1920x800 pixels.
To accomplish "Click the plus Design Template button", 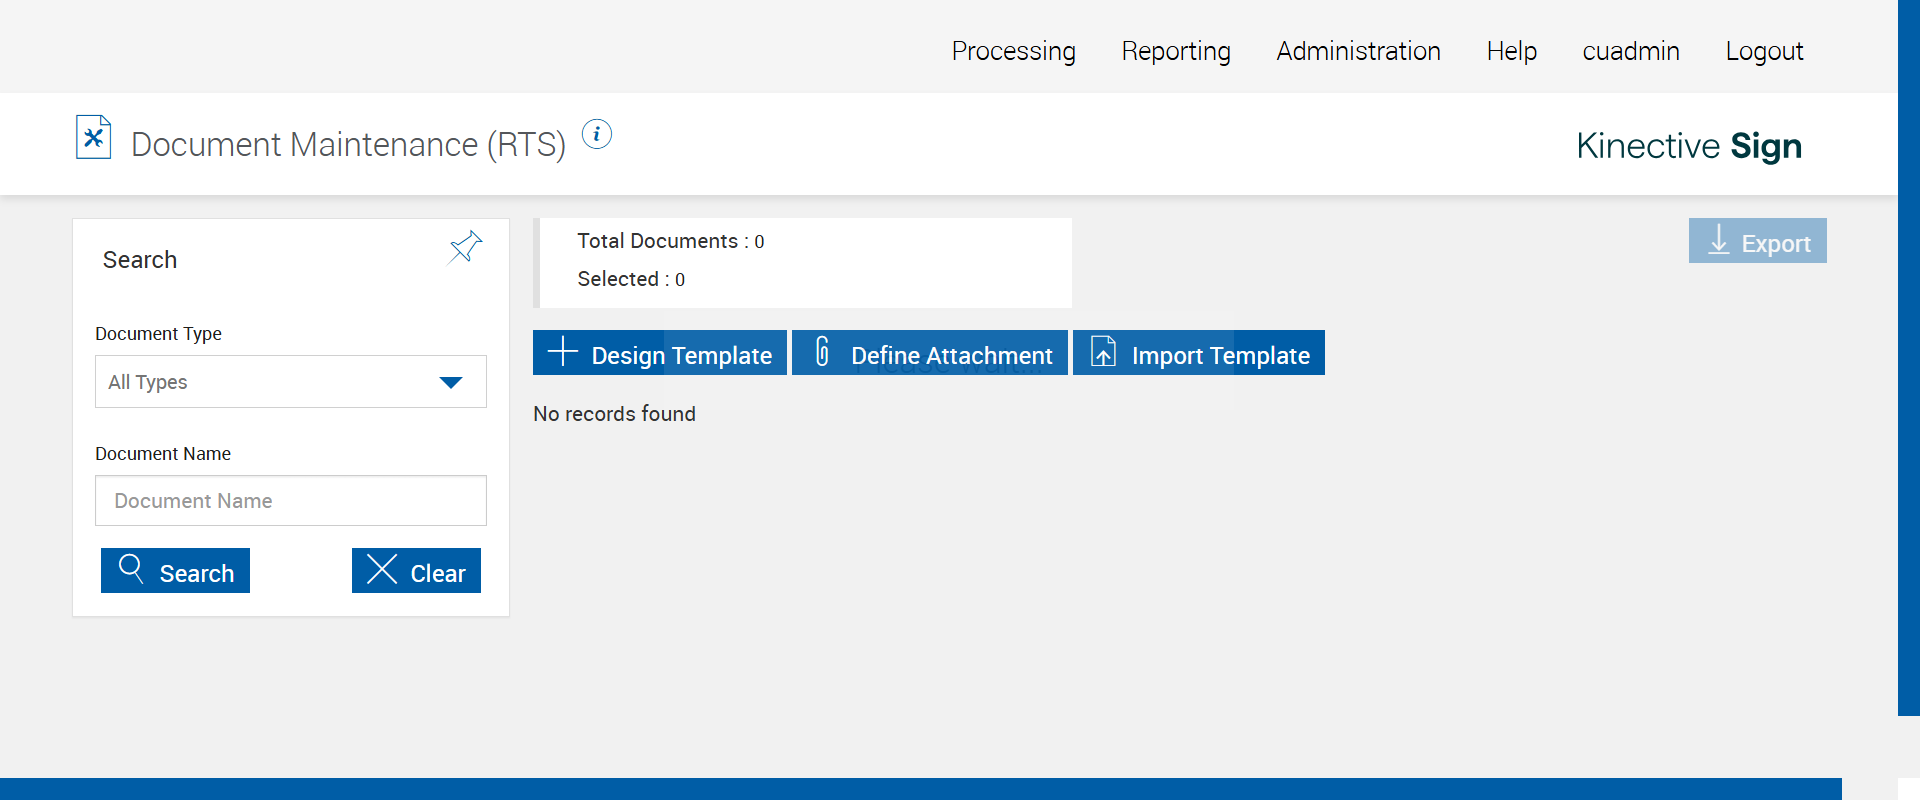I will (660, 353).
